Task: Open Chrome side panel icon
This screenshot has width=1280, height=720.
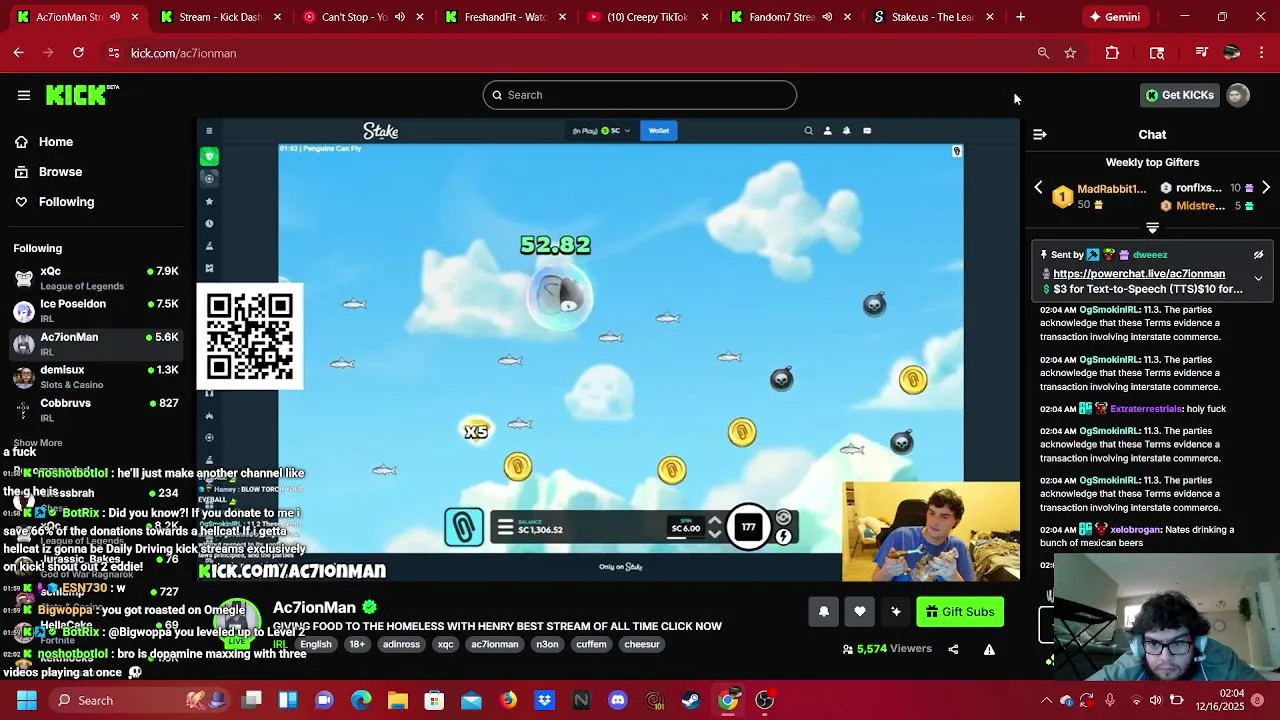Action: [x=1157, y=53]
